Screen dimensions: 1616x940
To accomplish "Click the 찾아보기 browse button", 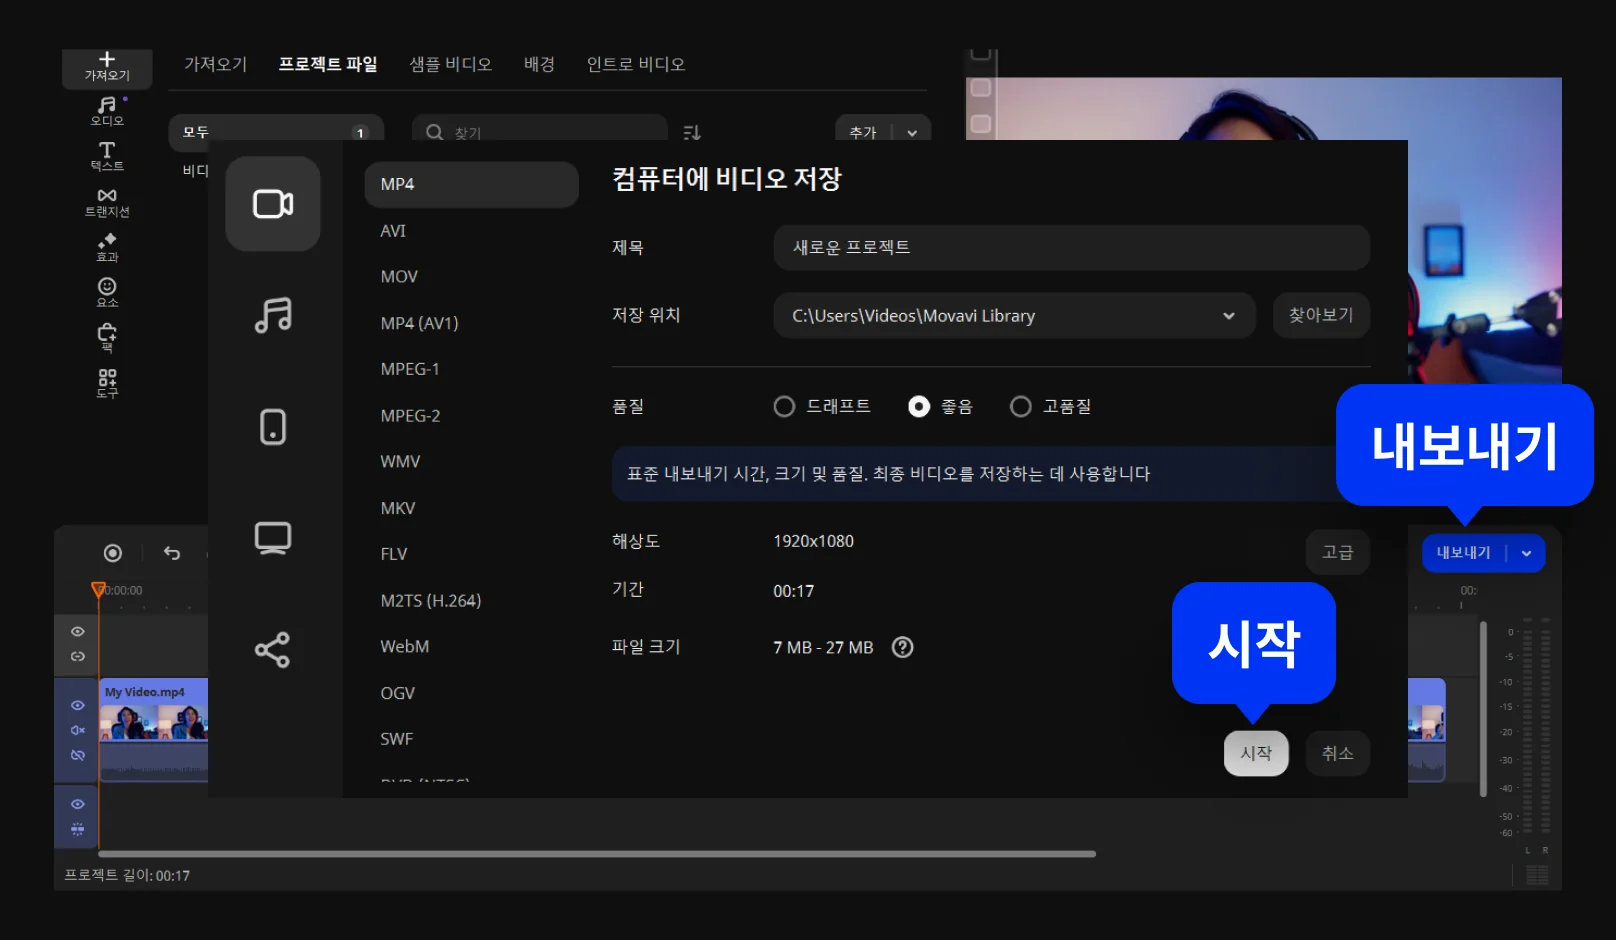I will point(1321,315).
